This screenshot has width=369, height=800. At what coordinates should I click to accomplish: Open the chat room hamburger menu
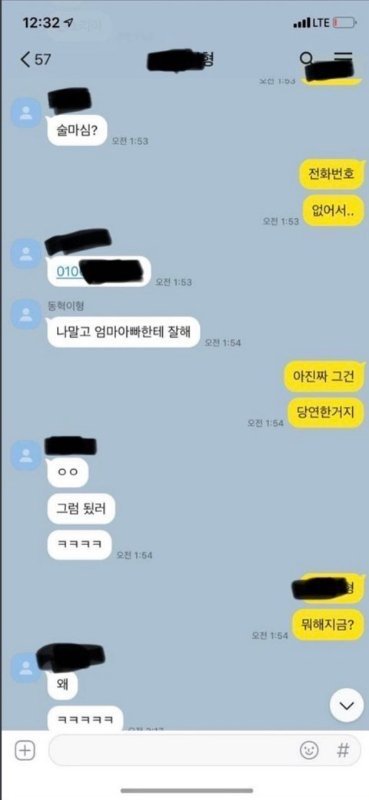(343, 58)
